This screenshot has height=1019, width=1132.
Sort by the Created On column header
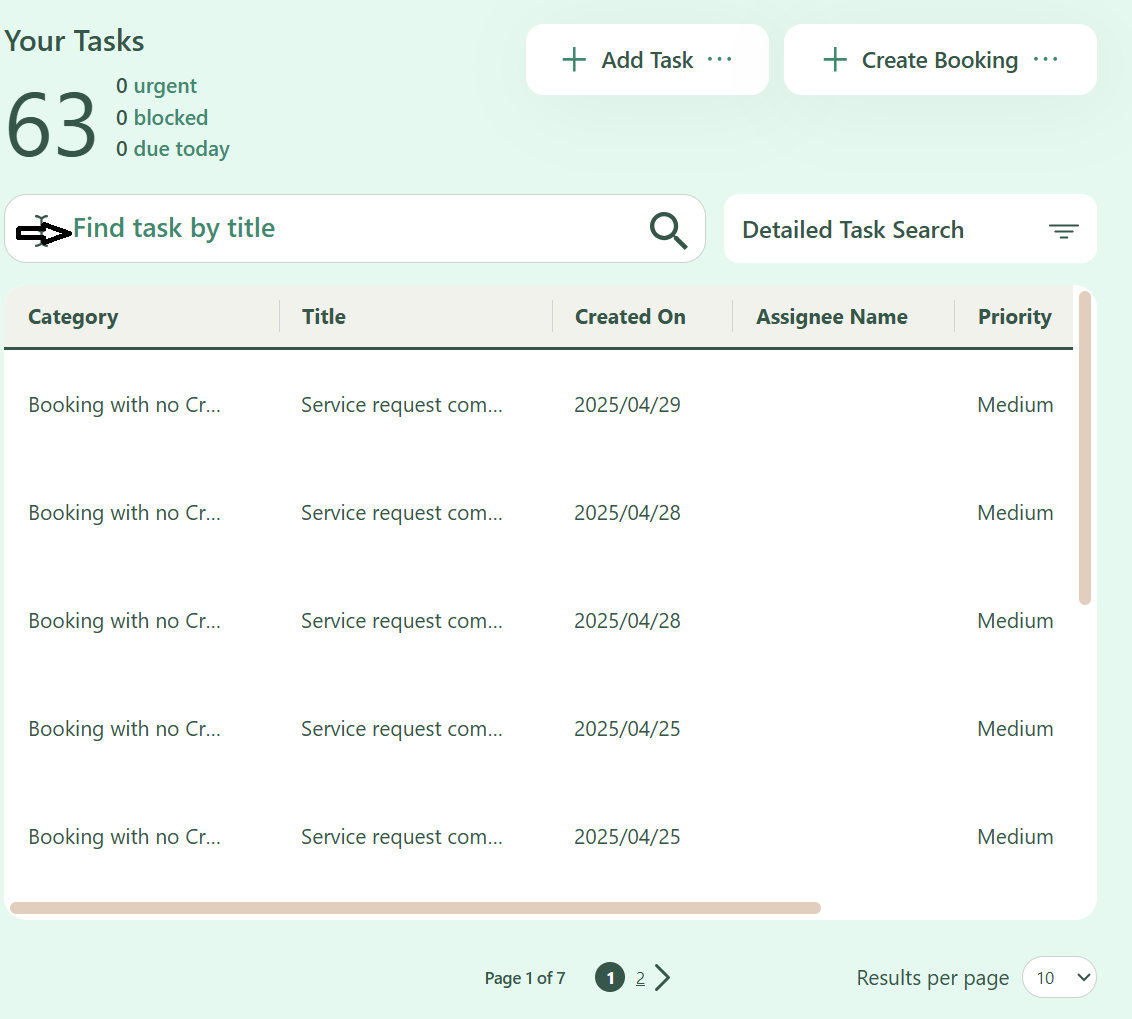630,317
